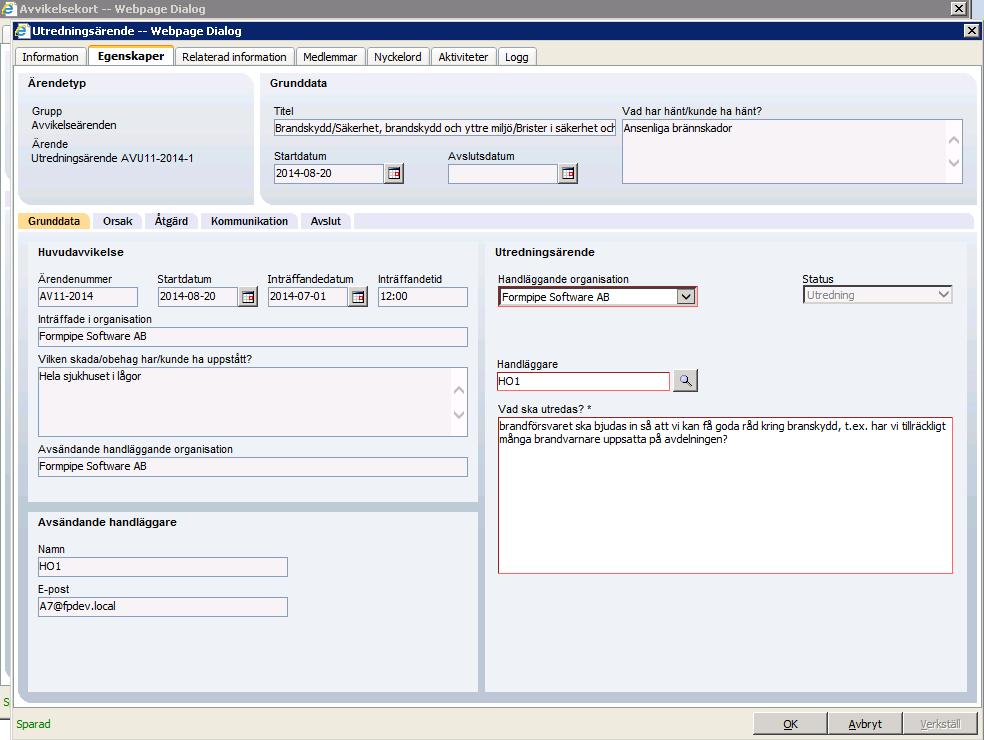This screenshot has width=984, height=740.
Task: Click the Utredningsärende AVU11-2014-1 text
Action: point(112,158)
